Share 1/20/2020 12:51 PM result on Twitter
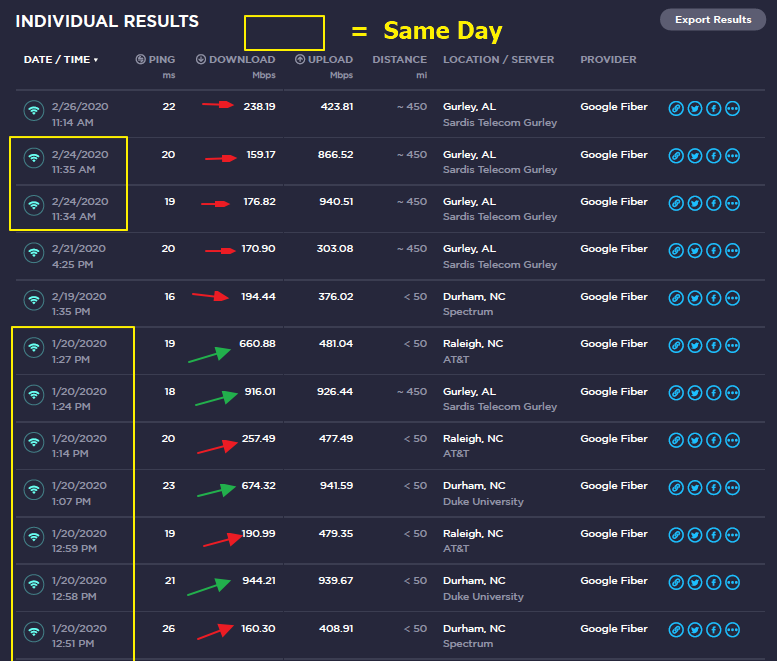This screenshot has height=661, width=777. tap(695, 630)
